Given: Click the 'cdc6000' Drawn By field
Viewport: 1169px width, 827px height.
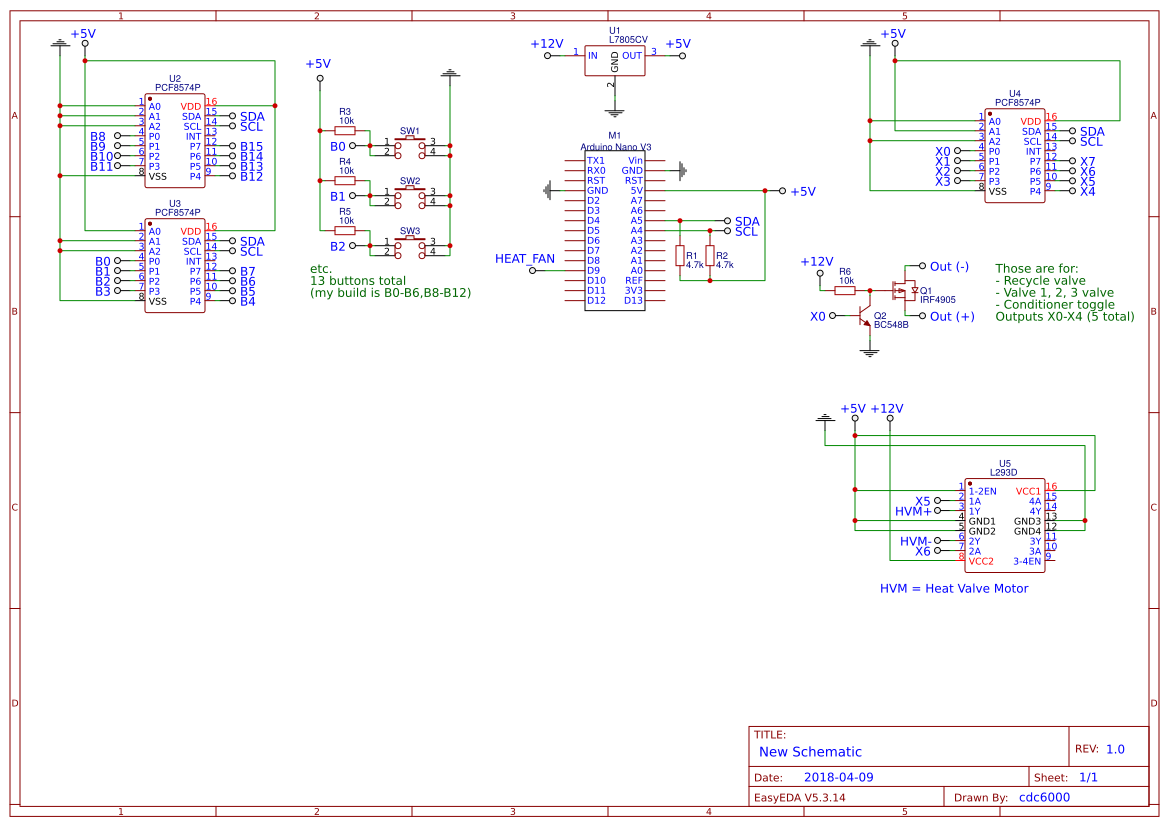Looking at the screenshot, I should click(x=1044, y=798).
